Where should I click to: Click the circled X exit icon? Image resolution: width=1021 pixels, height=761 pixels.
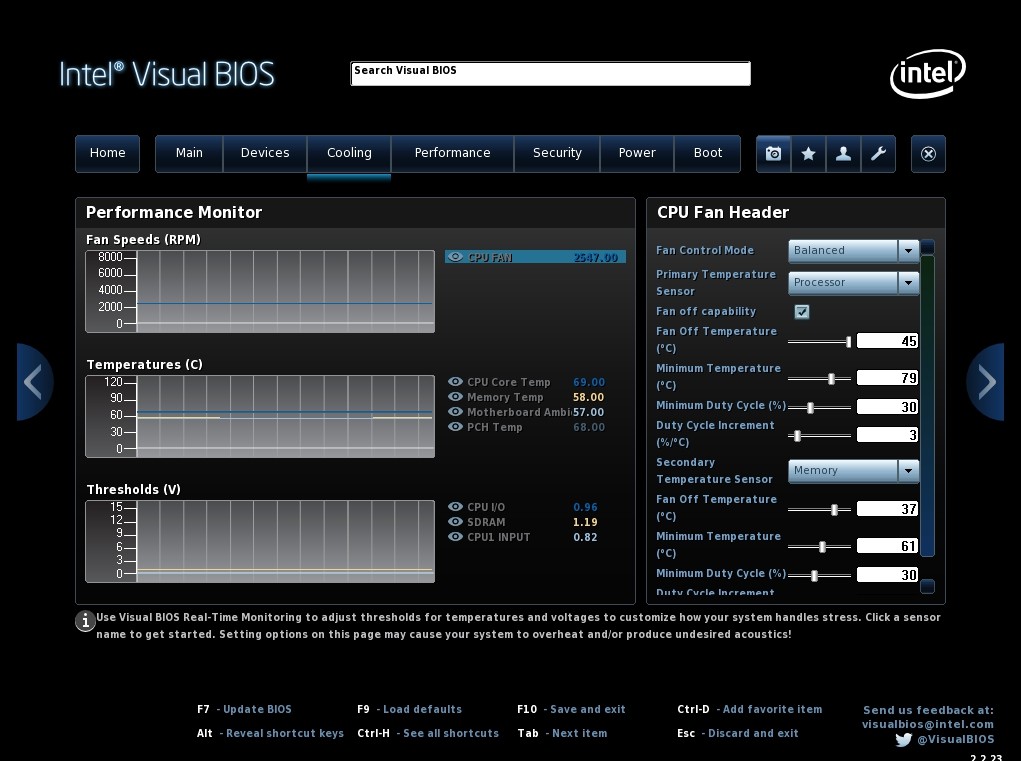928,154
